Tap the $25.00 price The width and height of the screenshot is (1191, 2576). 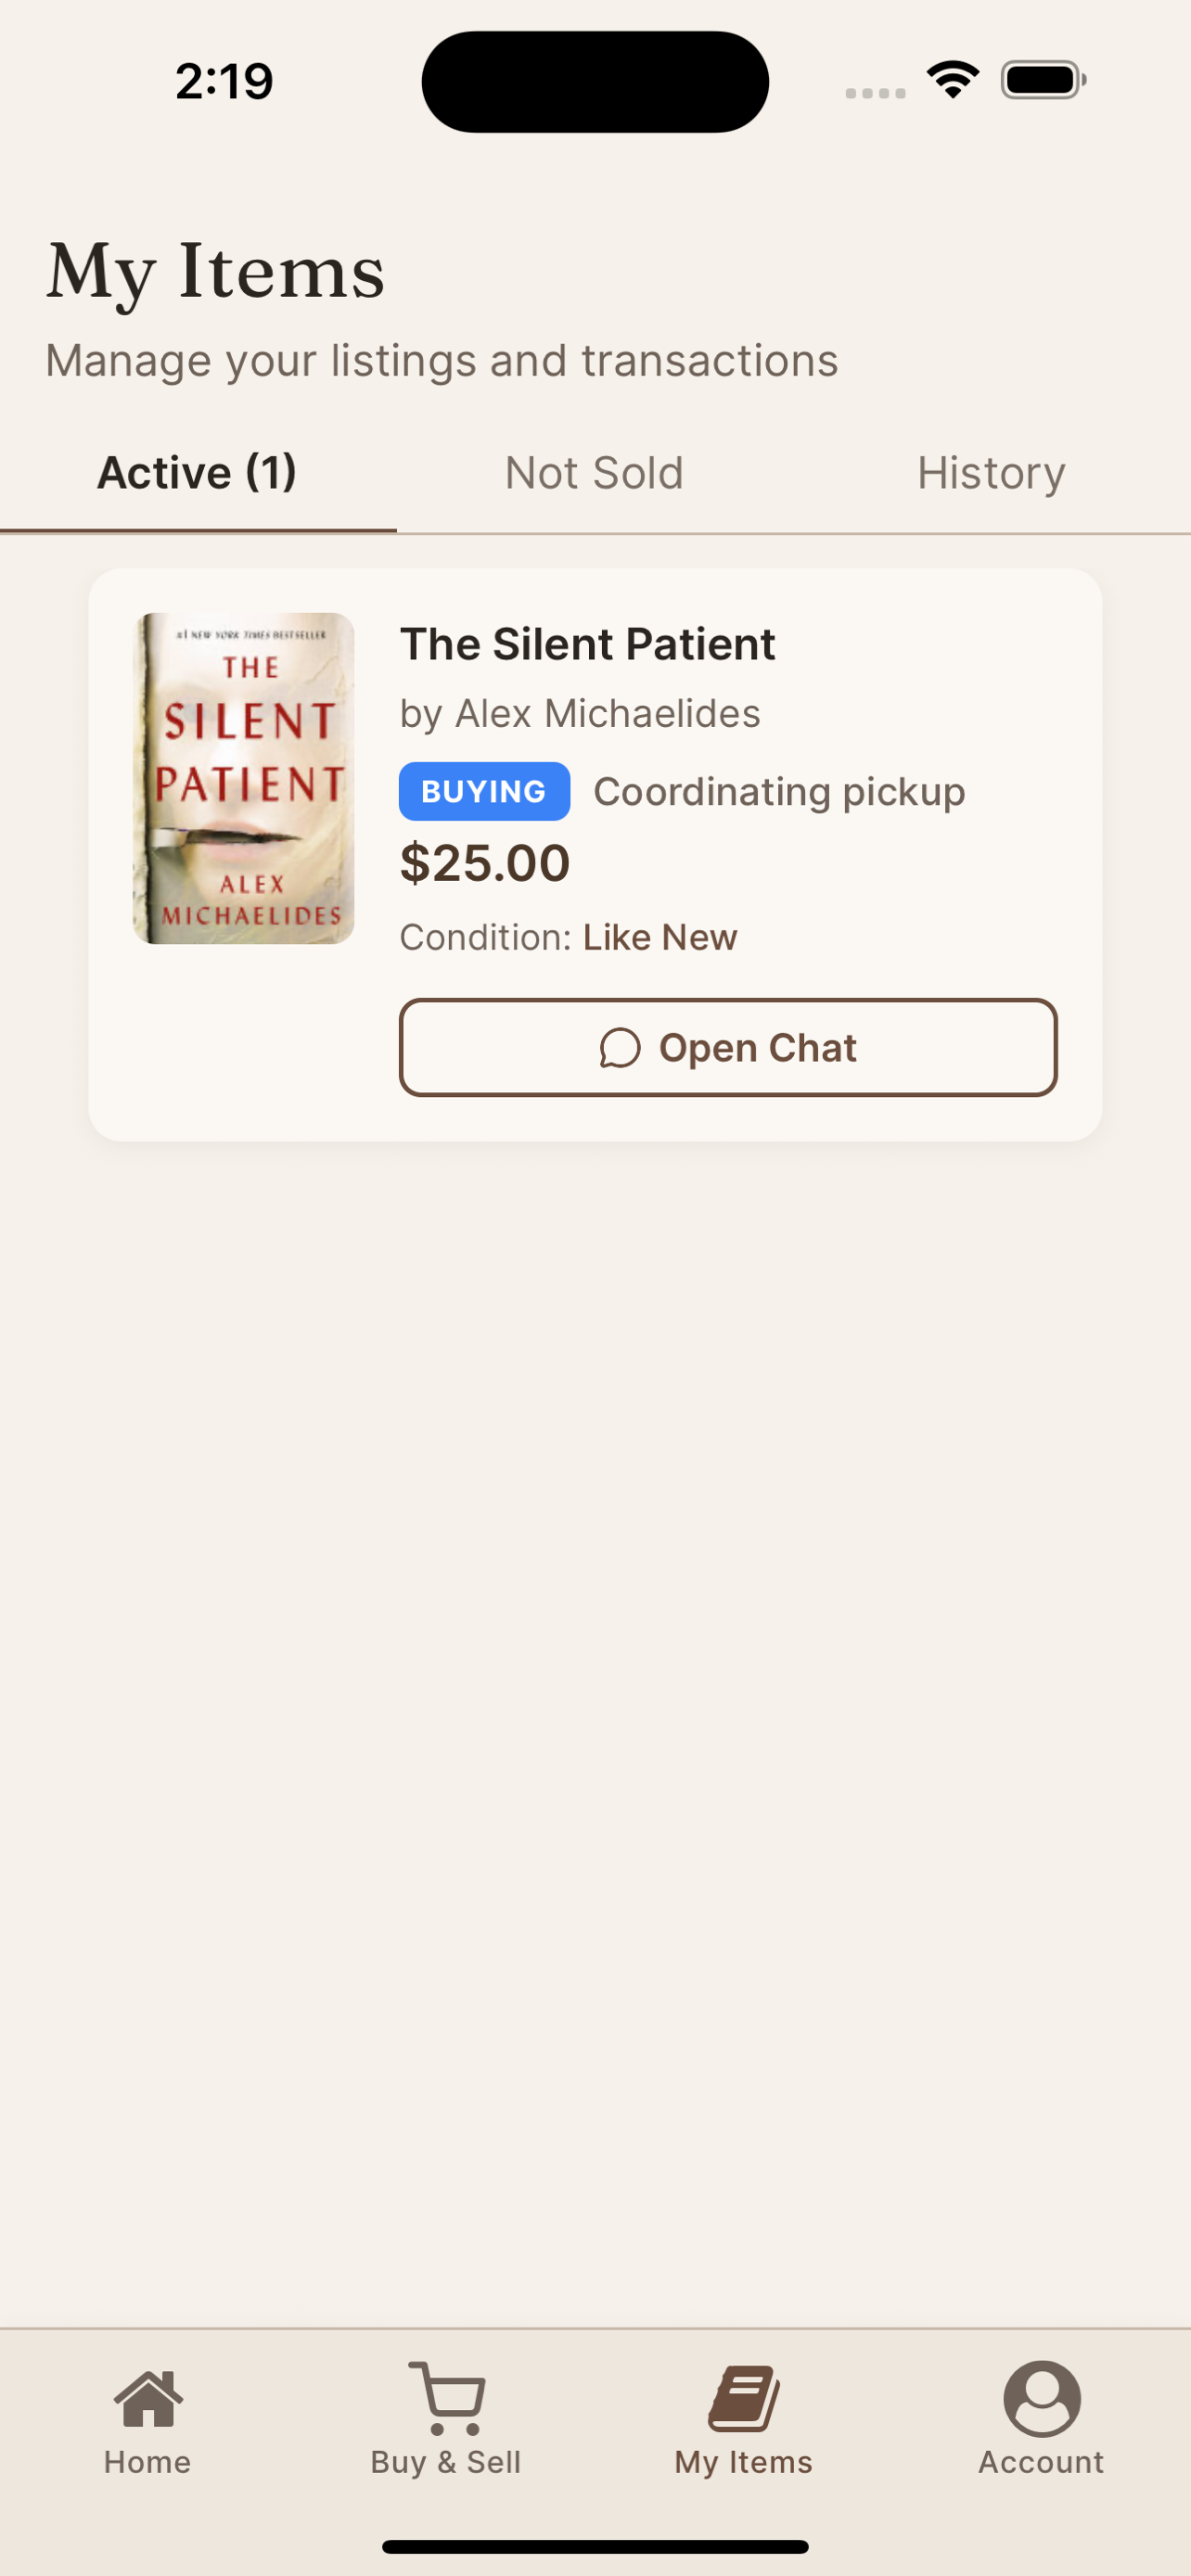pyautogui.click(x=485, y=863)
